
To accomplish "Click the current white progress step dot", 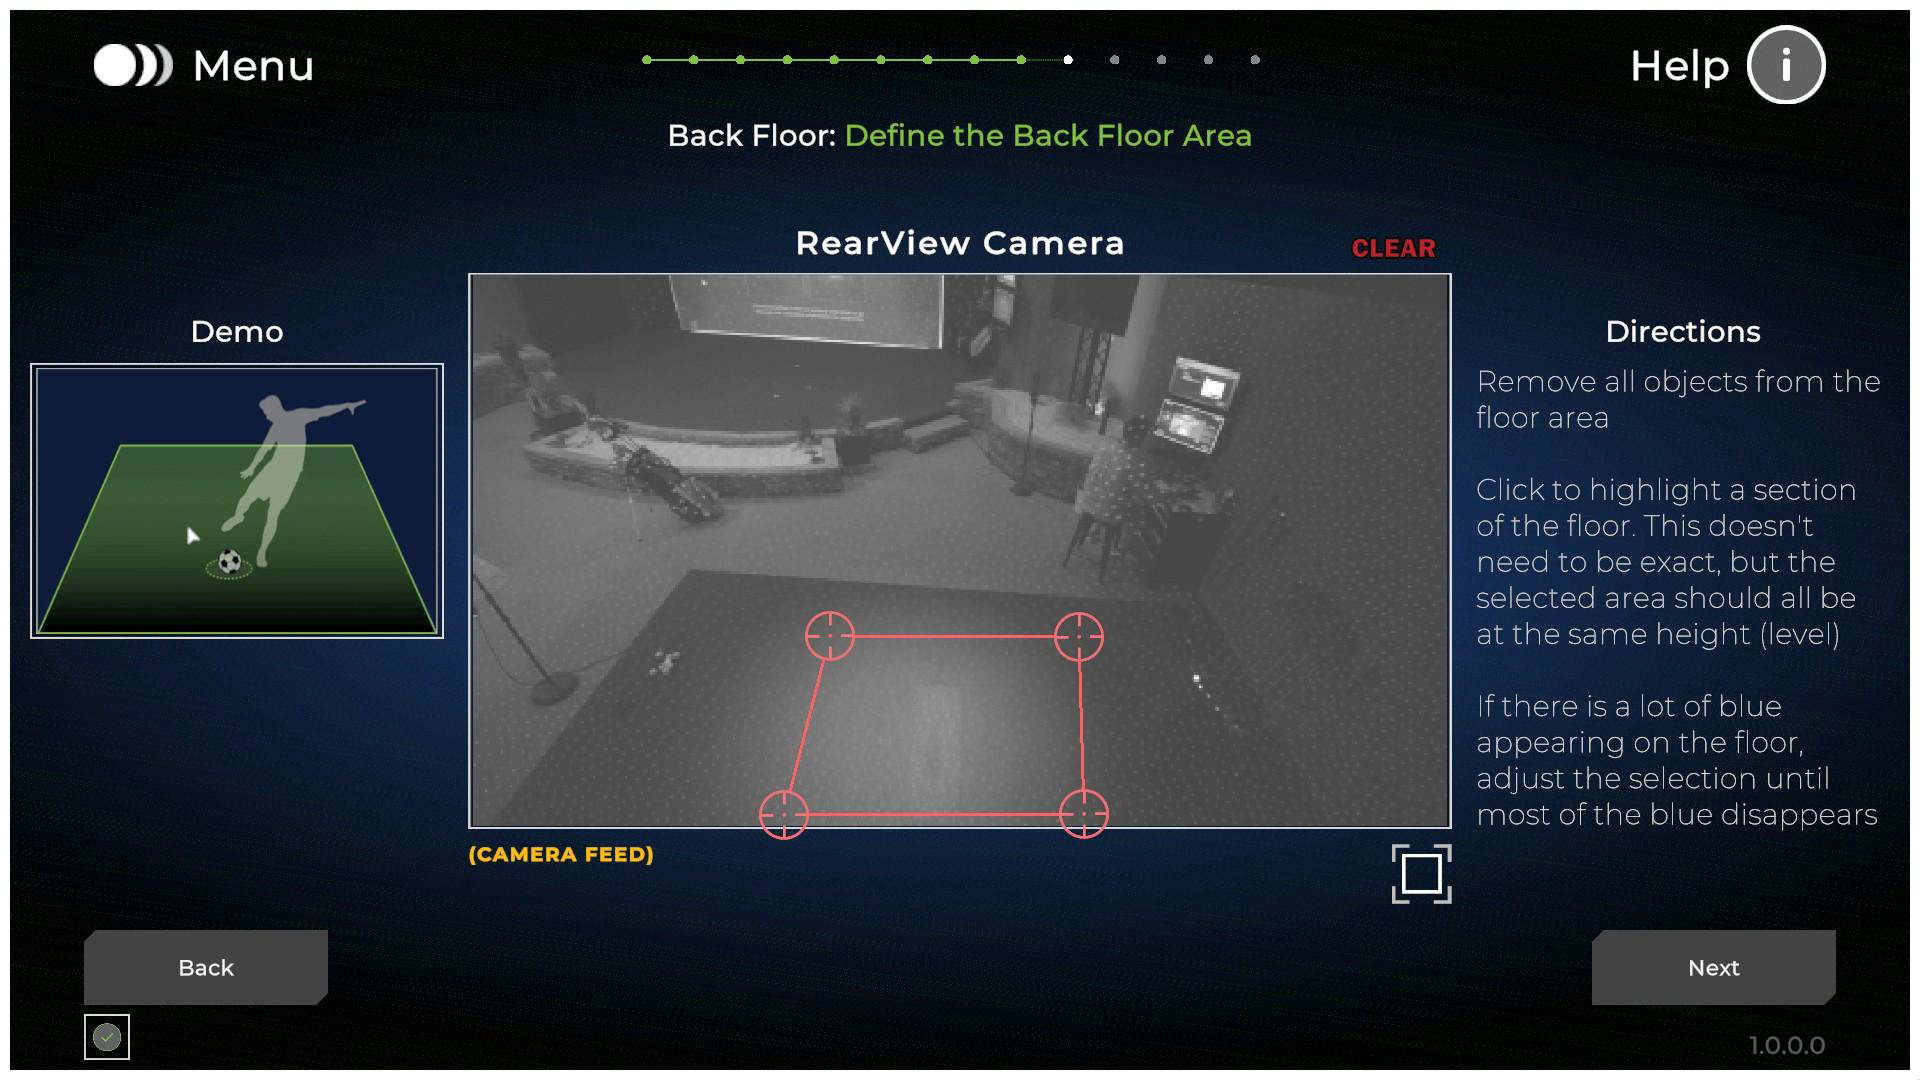I will click(1068, 60).
